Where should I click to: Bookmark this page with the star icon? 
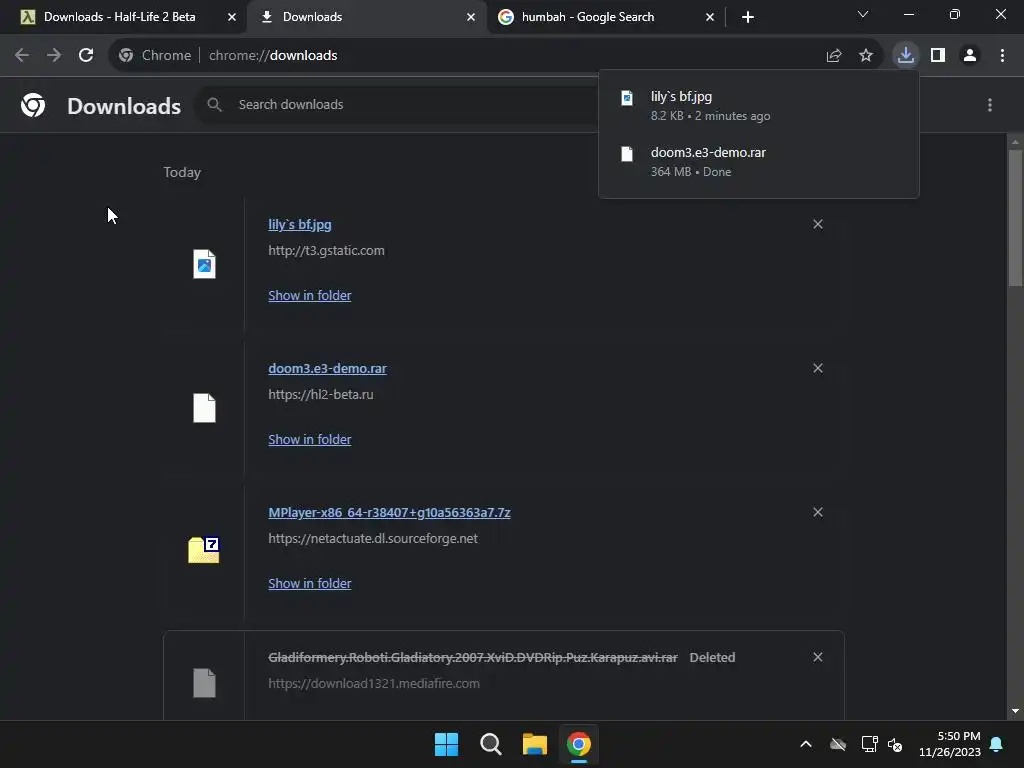coord(866,56)
